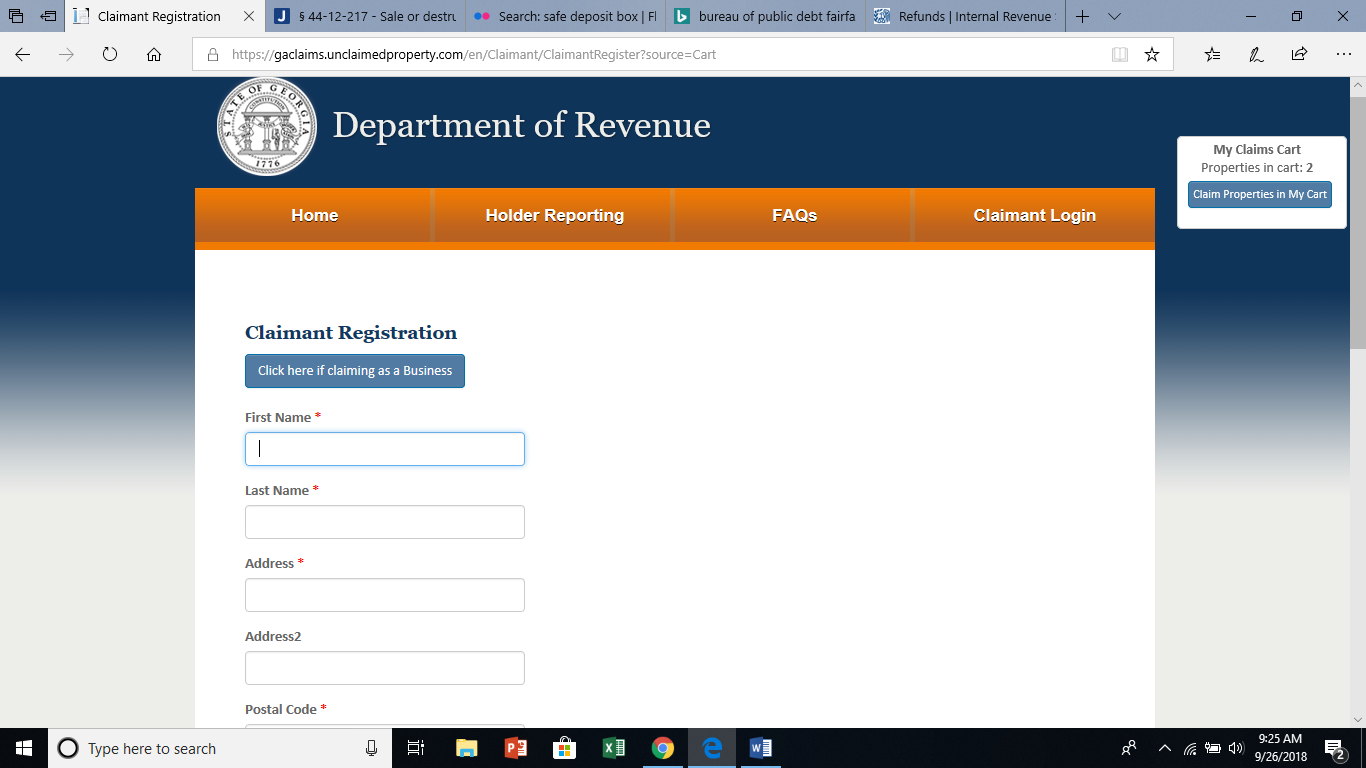The image size is (1366, 768).
Task: Open Task View from the taskbar
Action: click(417, 748)
